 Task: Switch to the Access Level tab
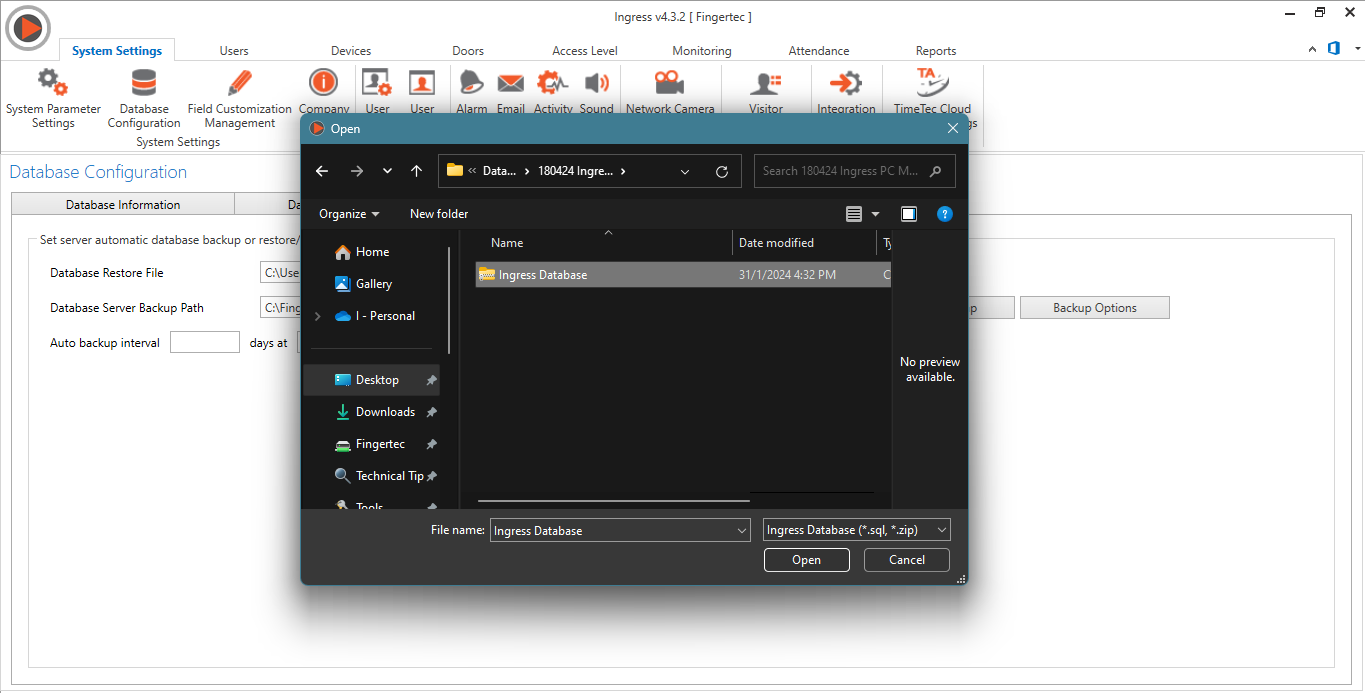pyautogui.click(x=585, y=51)
